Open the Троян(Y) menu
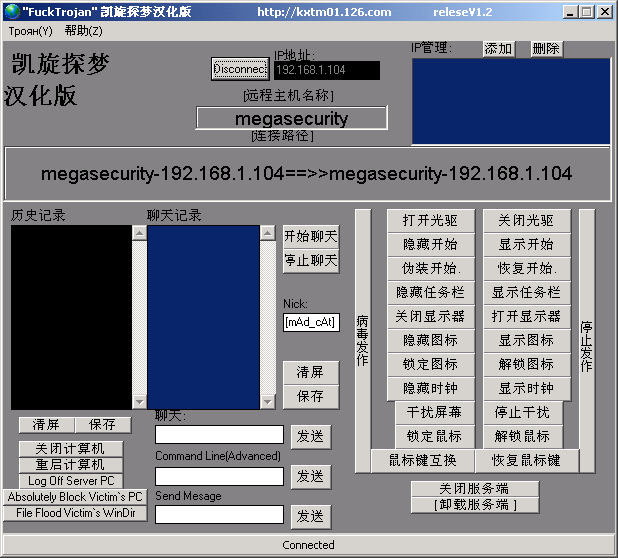This screenshot has width=618, height=558. pos(30,31)
